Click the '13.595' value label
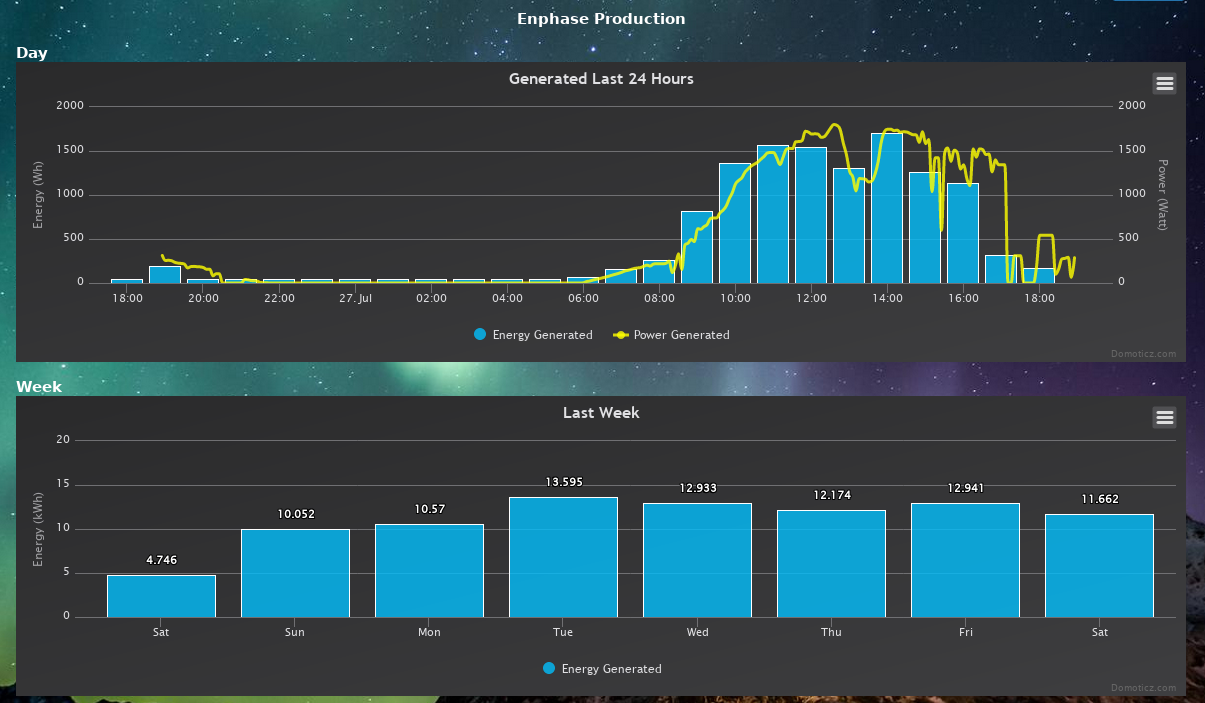 [x=564, y=482]
